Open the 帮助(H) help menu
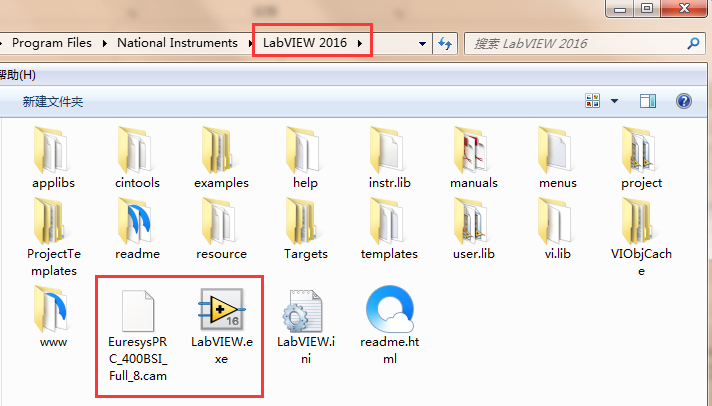The image size is (712, 406). tap(17, 75)
